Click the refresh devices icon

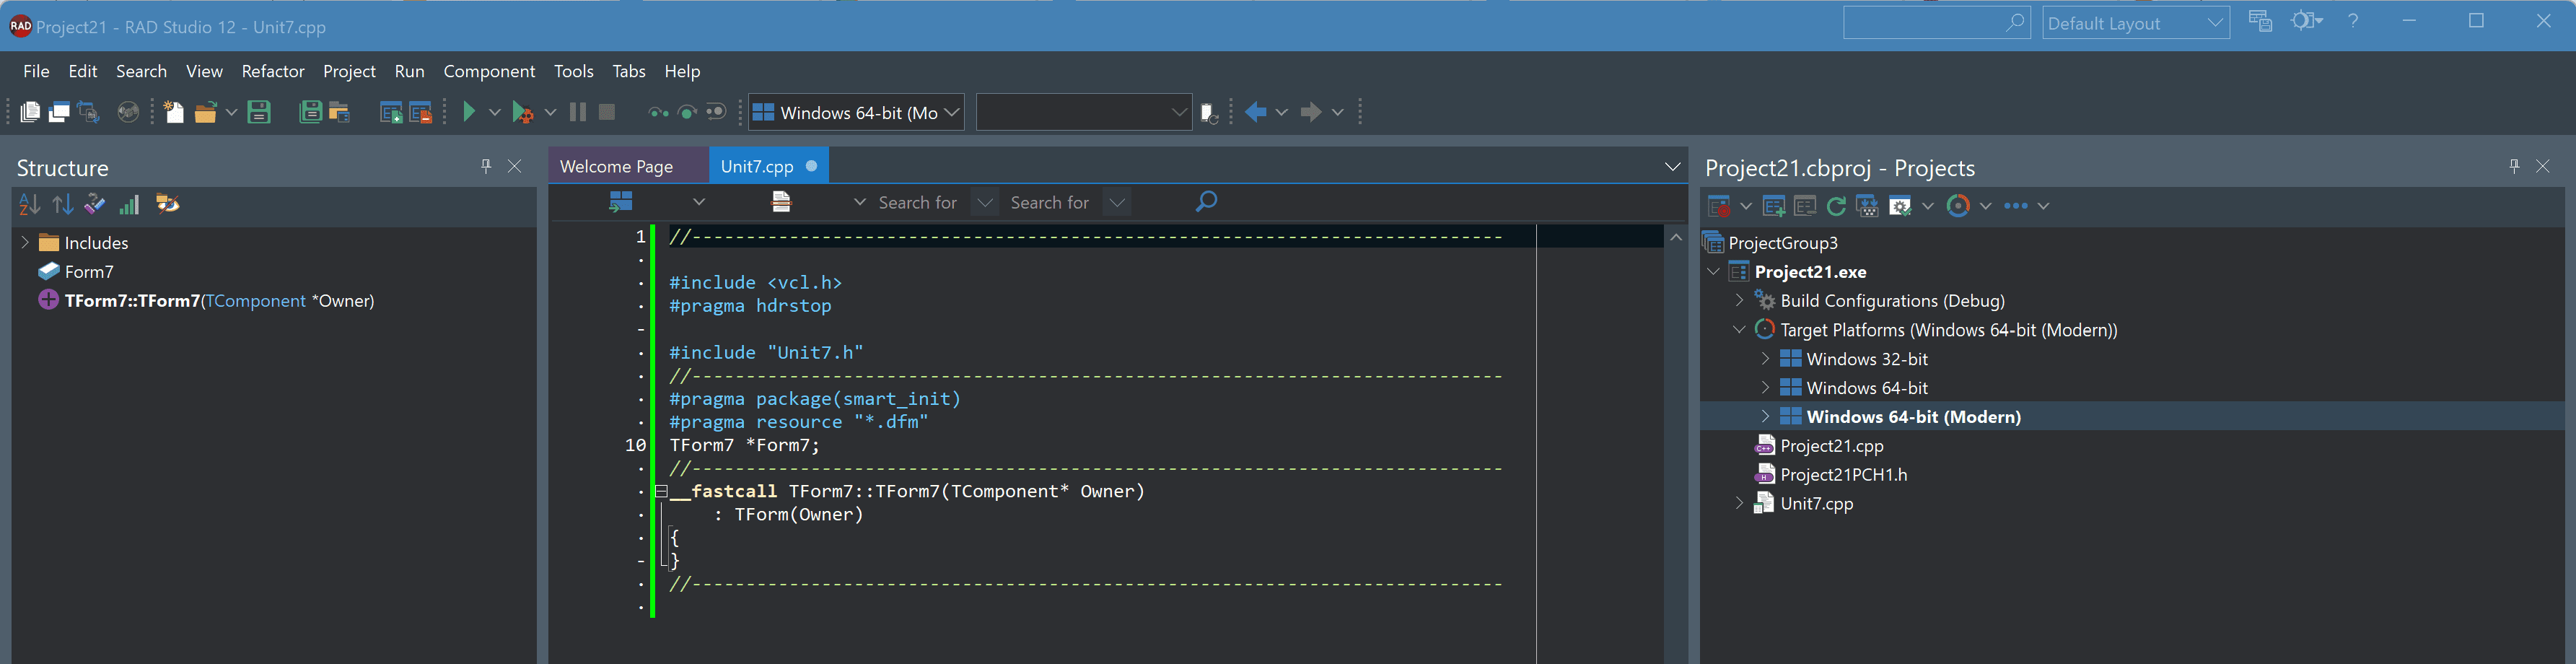[x=1209, y=113]
